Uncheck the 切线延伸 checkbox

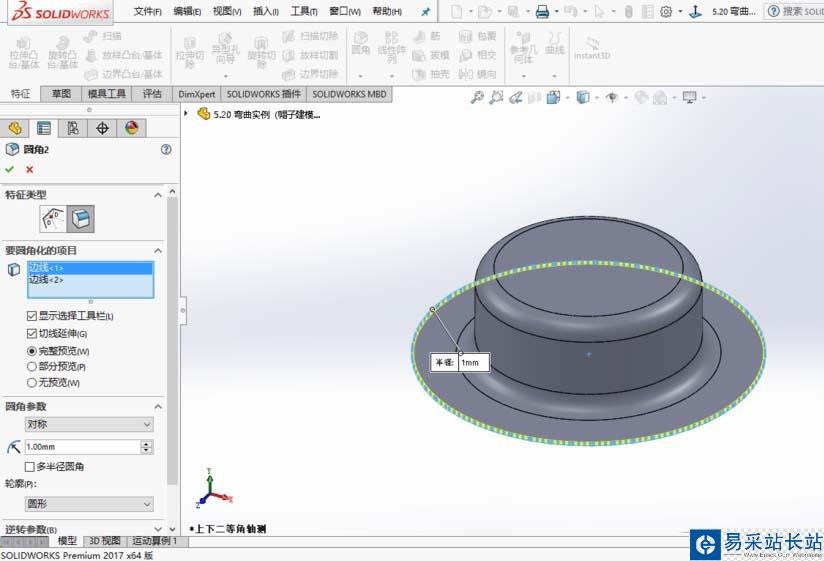coord(32,334)
